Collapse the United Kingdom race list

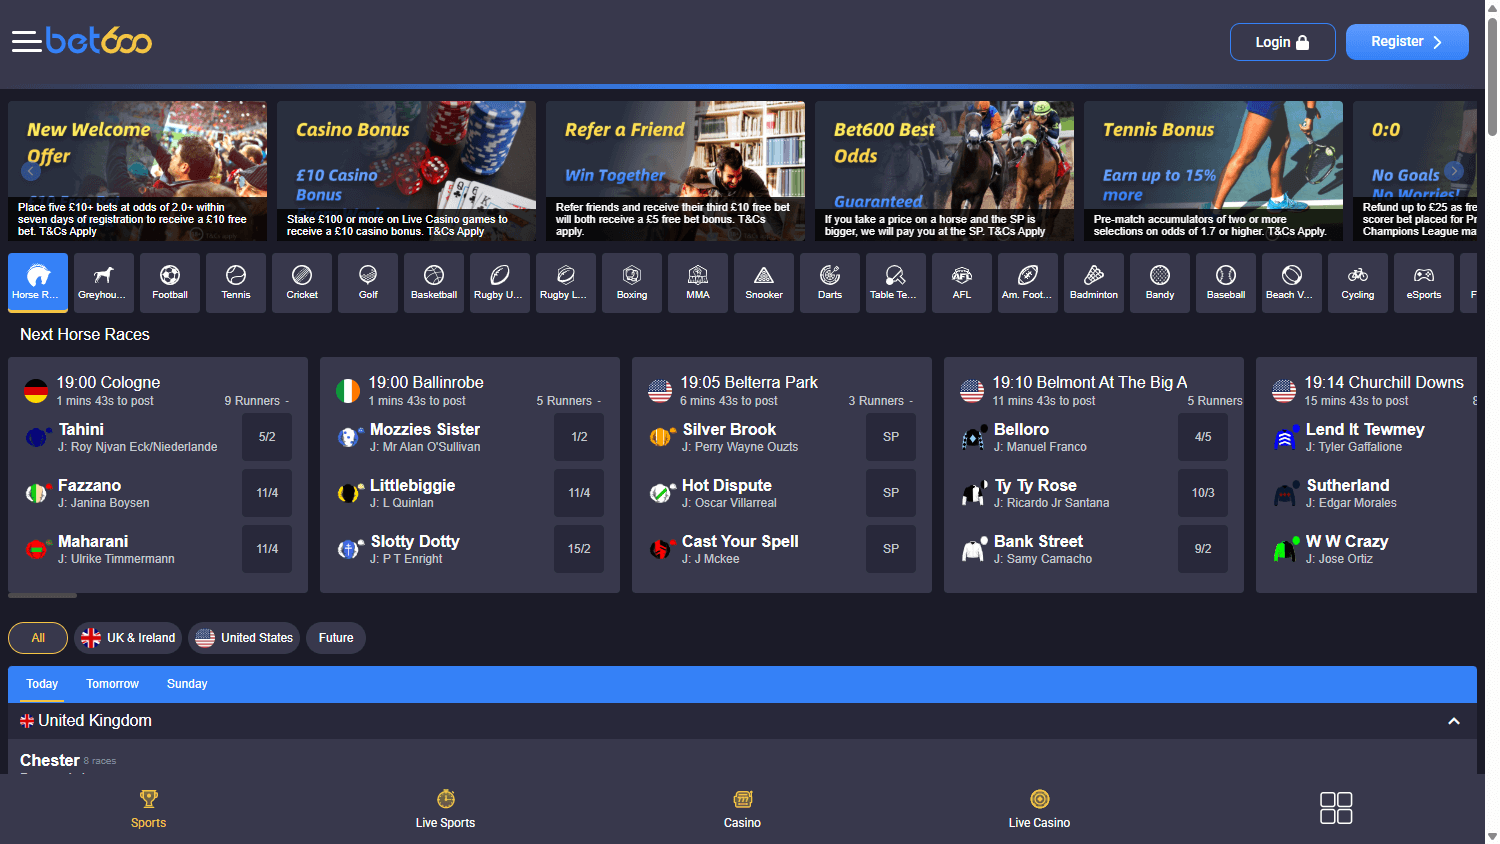[x=1453, y=720]
